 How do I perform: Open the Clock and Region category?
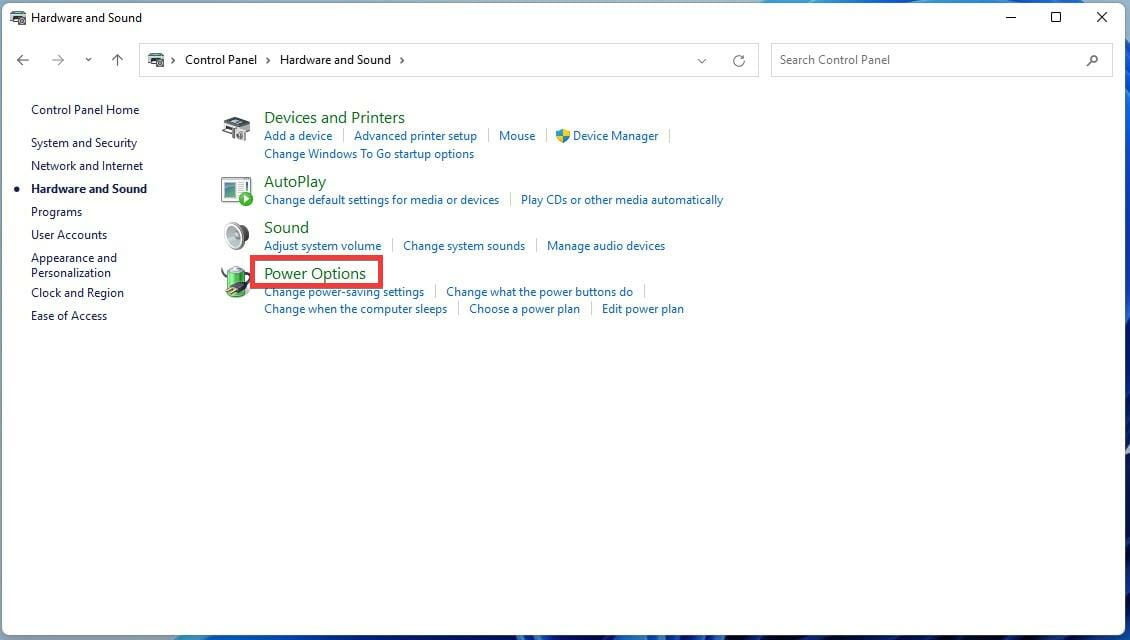coord(77,293)
